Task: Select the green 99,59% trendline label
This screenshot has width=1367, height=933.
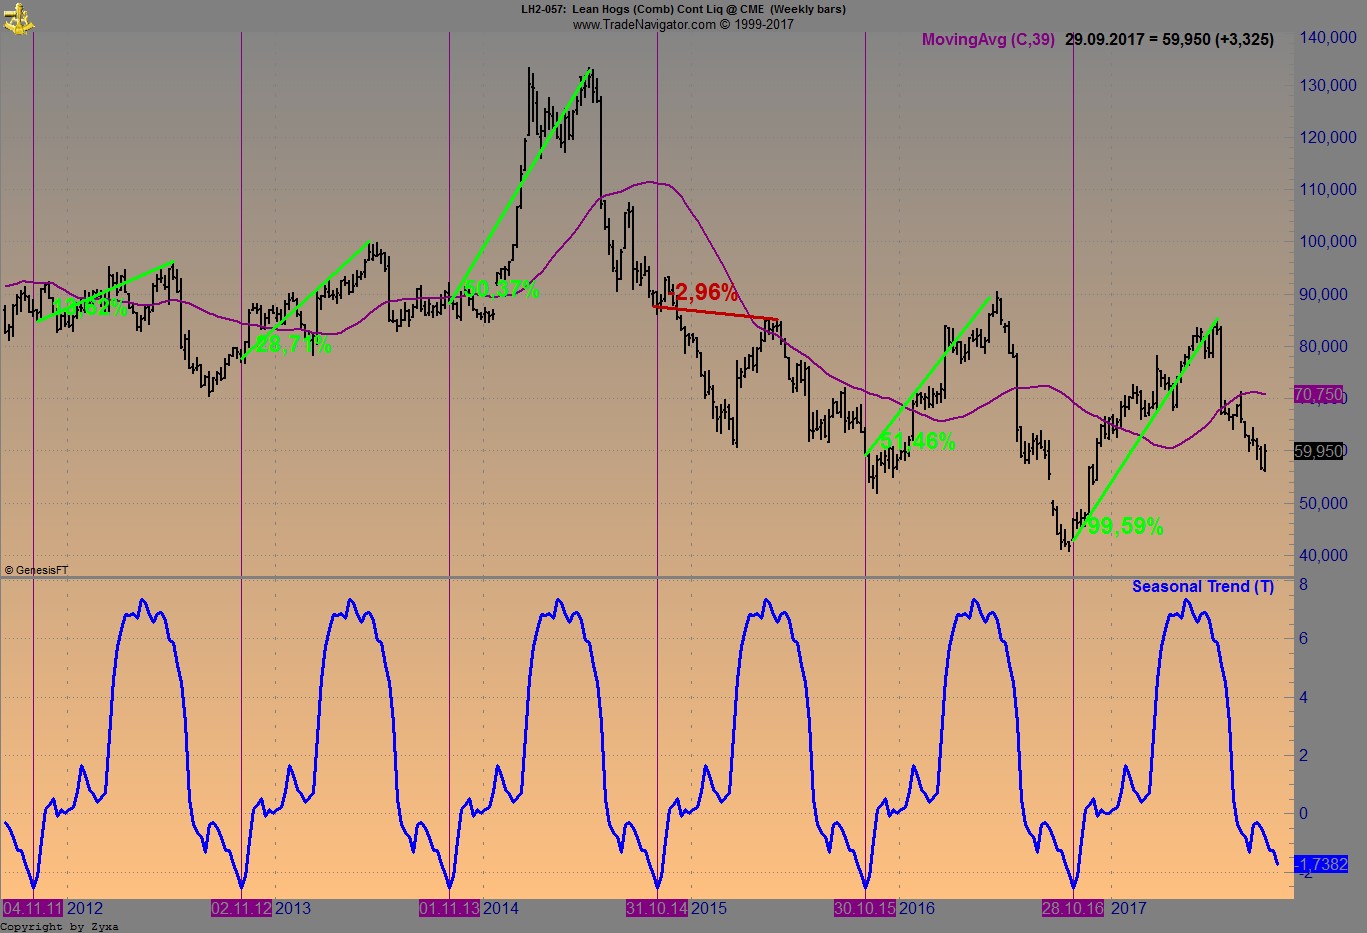Action: pyautogui.click(x=1123, y=524)
